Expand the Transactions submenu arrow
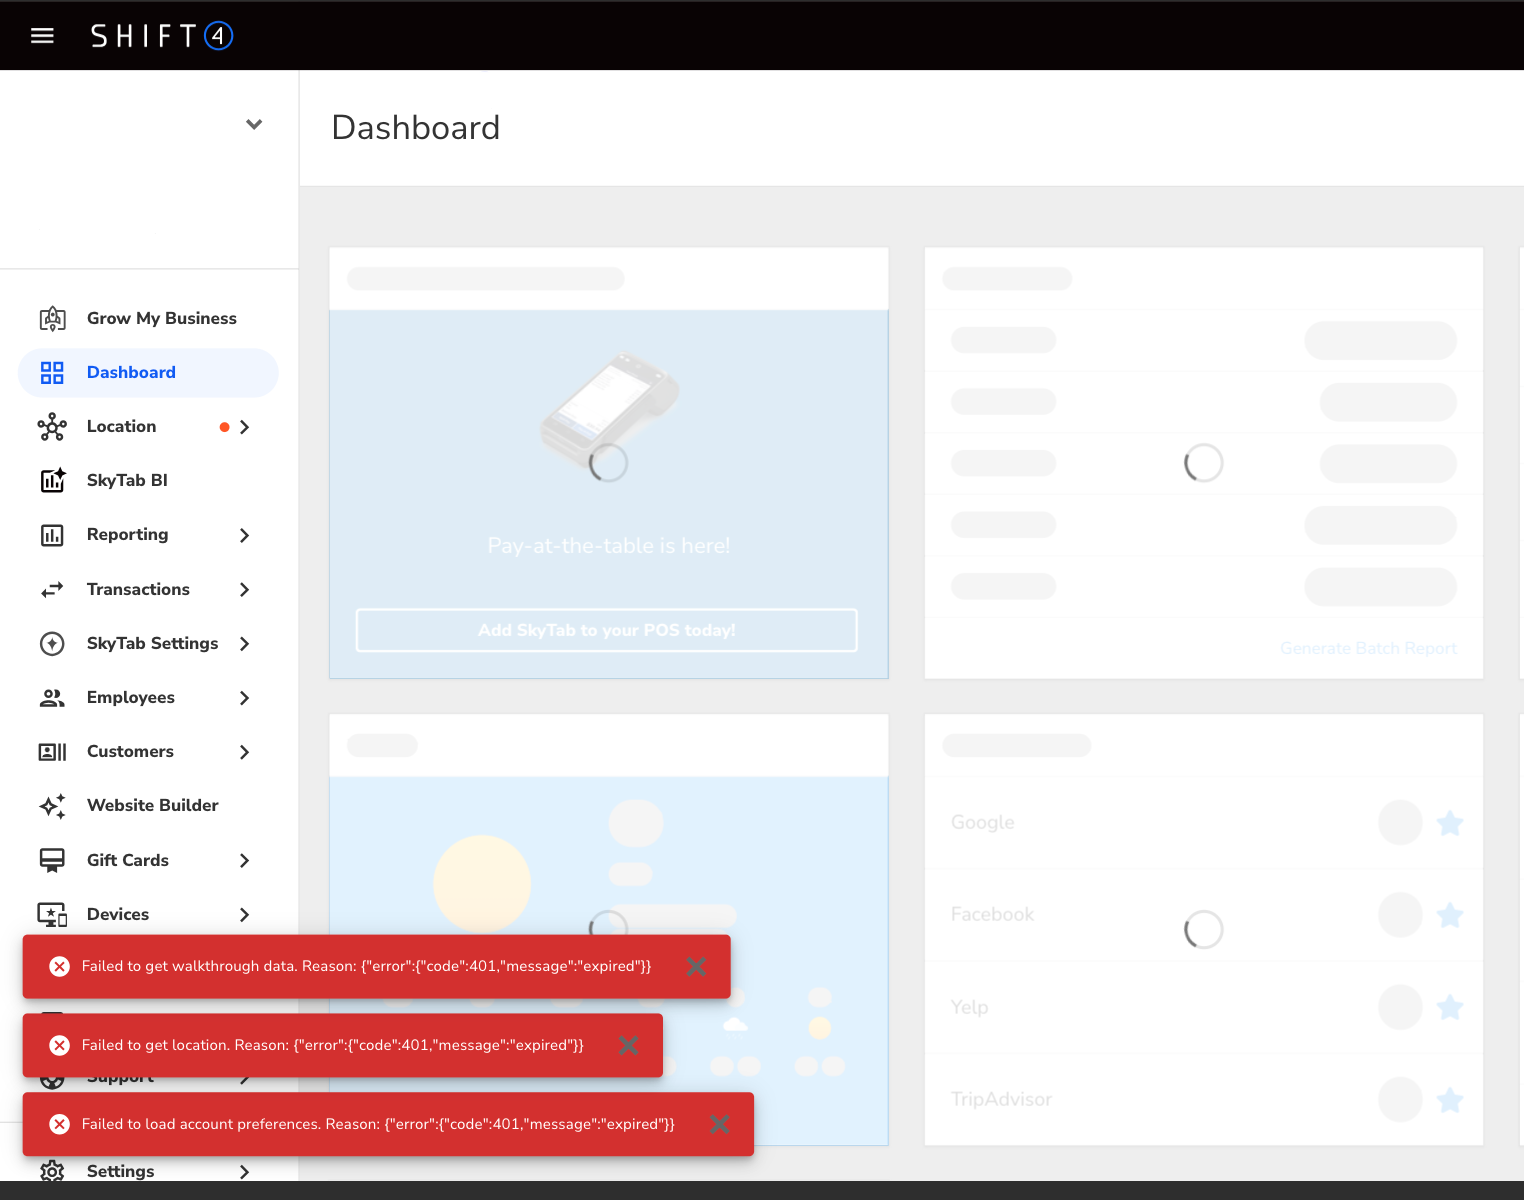Viewport: 1524px width, 1200px height. click(x=245, y=590)
